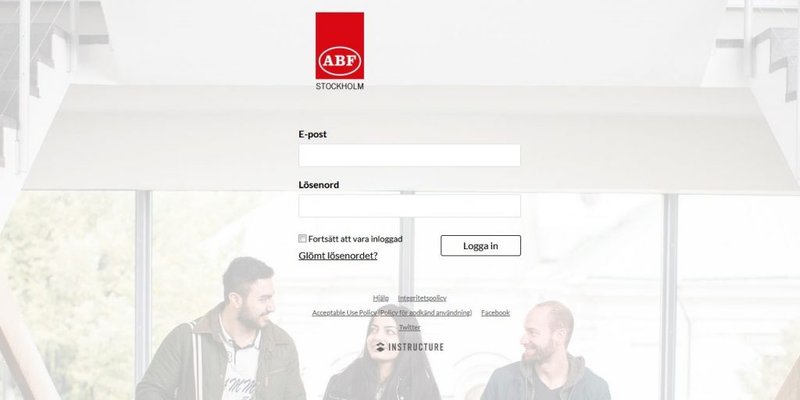This screenshot has height=400, width=800.
Task: Click the STOCKHOLM text under the logo
Action: pyautogui.click(x=340, y=87)
